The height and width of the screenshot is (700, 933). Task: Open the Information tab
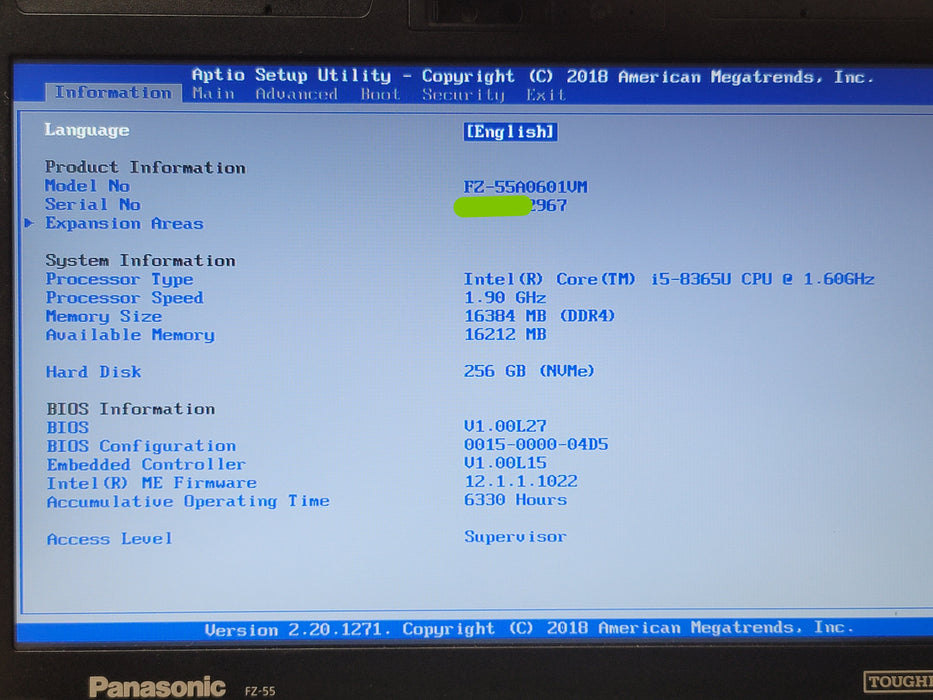coord(113,93)
